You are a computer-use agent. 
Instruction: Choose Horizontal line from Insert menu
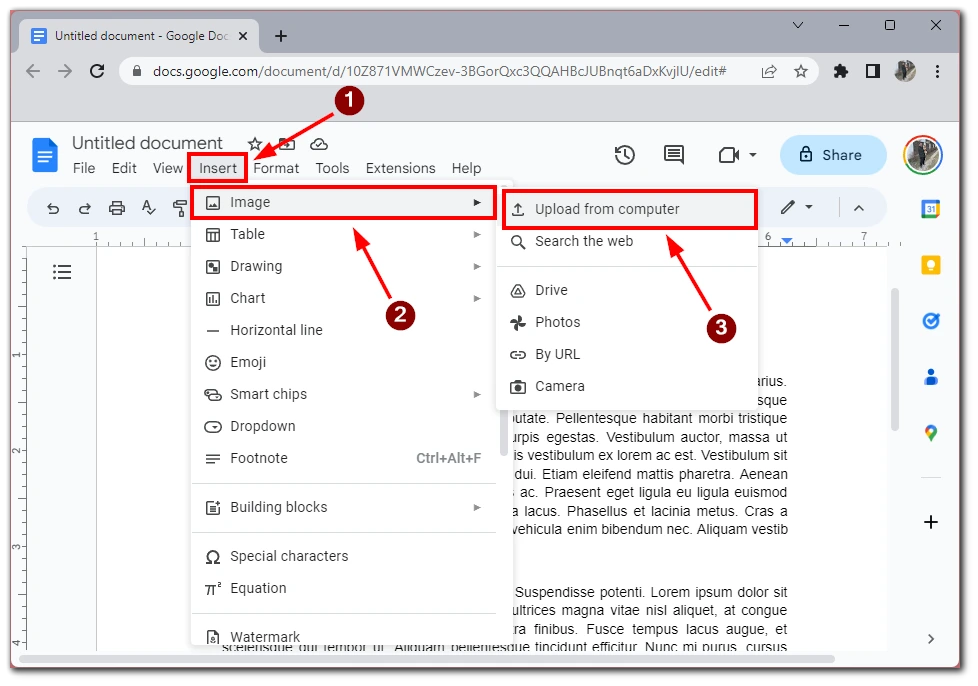[276, 330]
